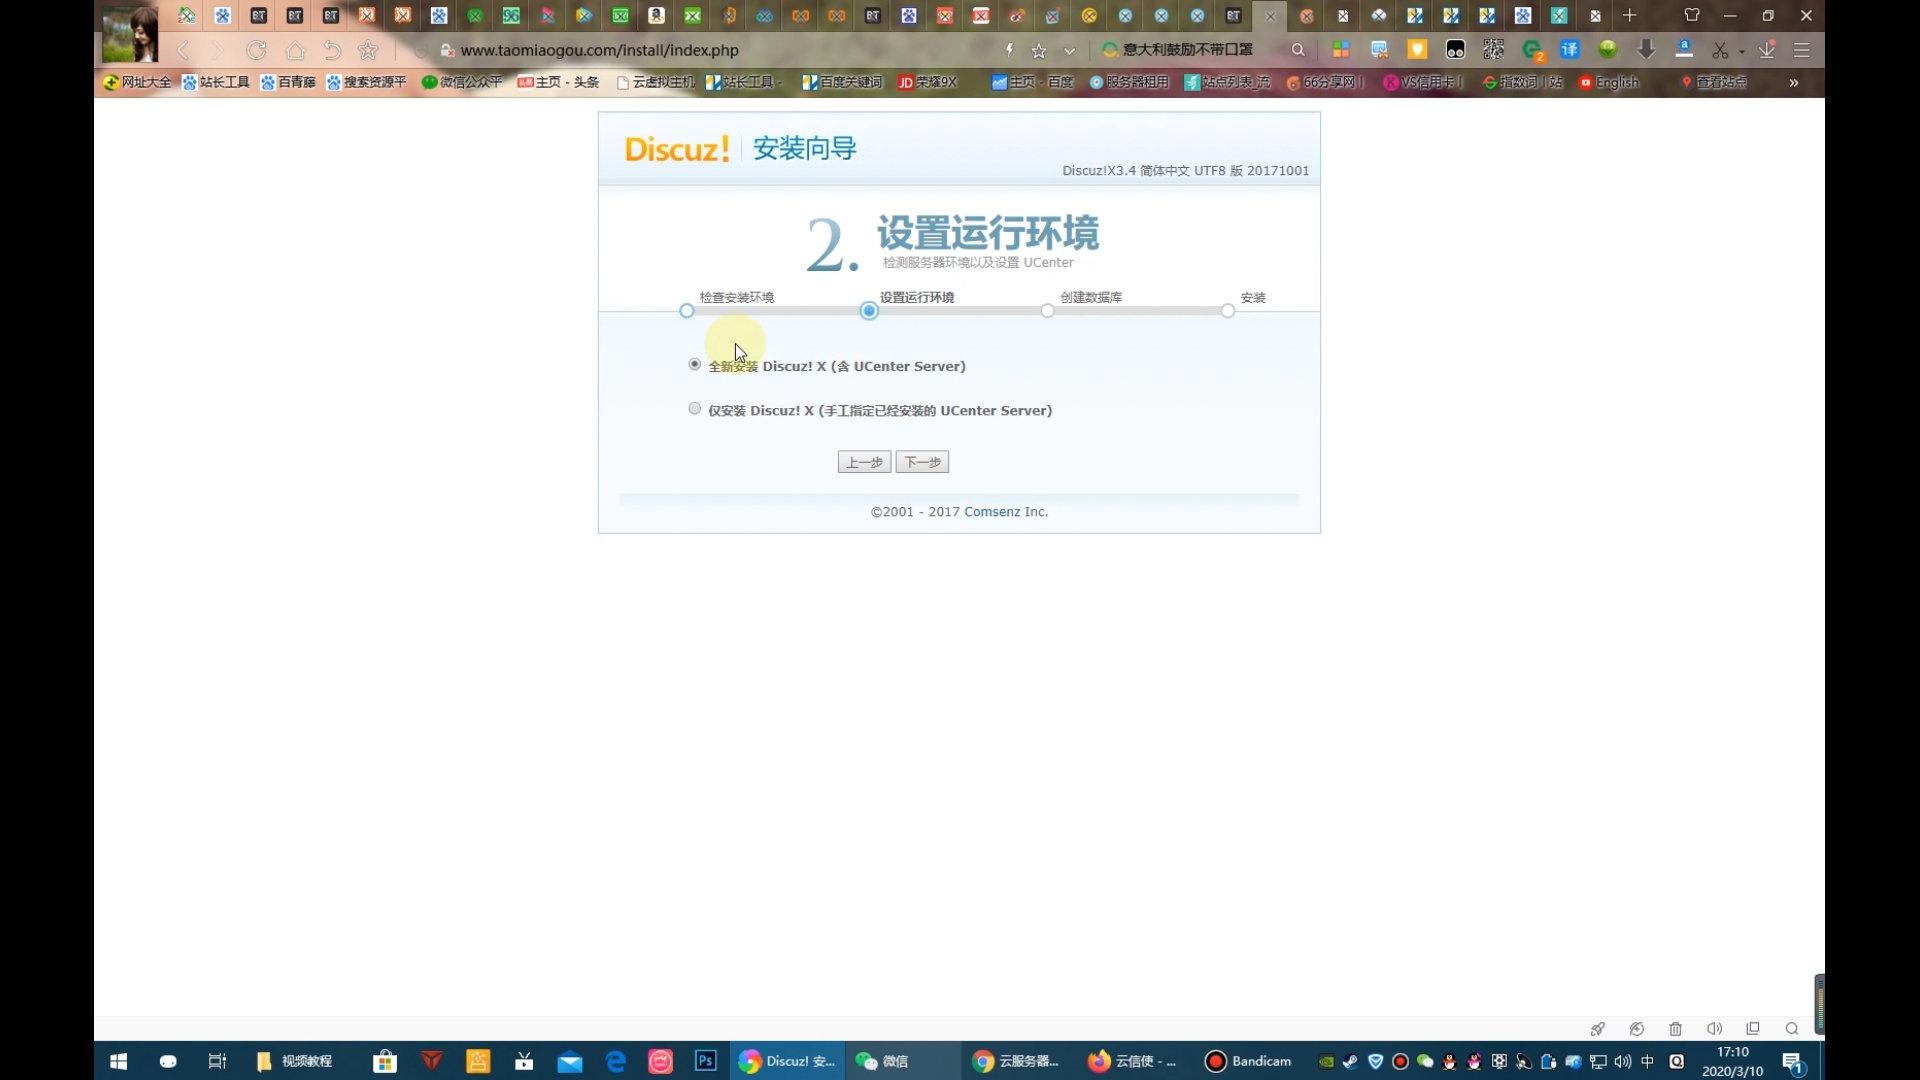
Task: Reload the page with refresh icon
Action: (257, 50)
